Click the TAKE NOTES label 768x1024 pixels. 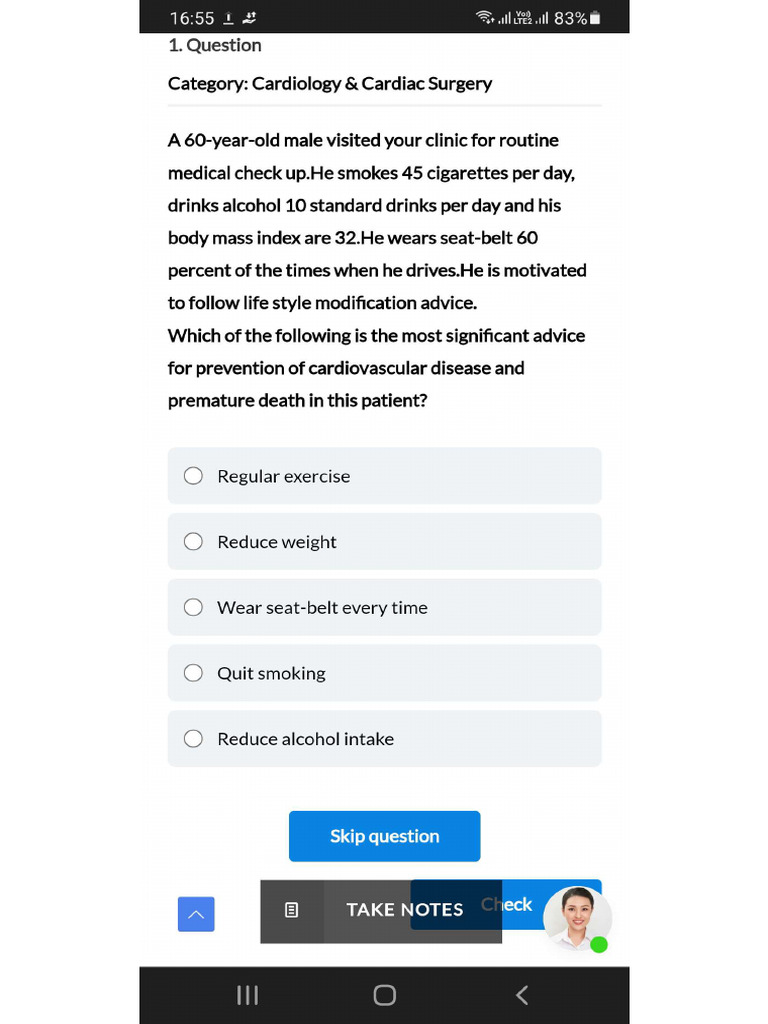point(404,910)
